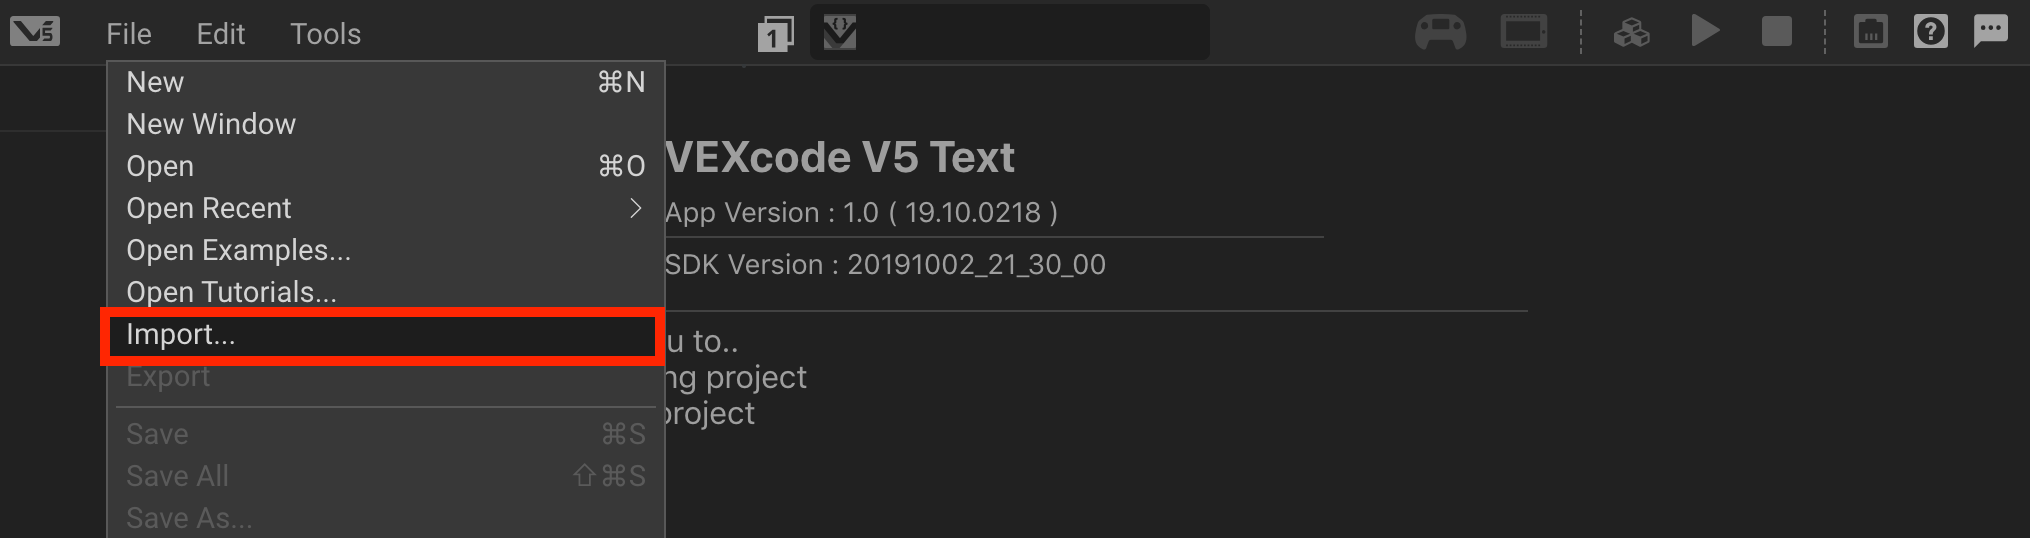2030x538 pixels.
Task: Click the V5 brain screen icon
Action: pos(1523,32)
